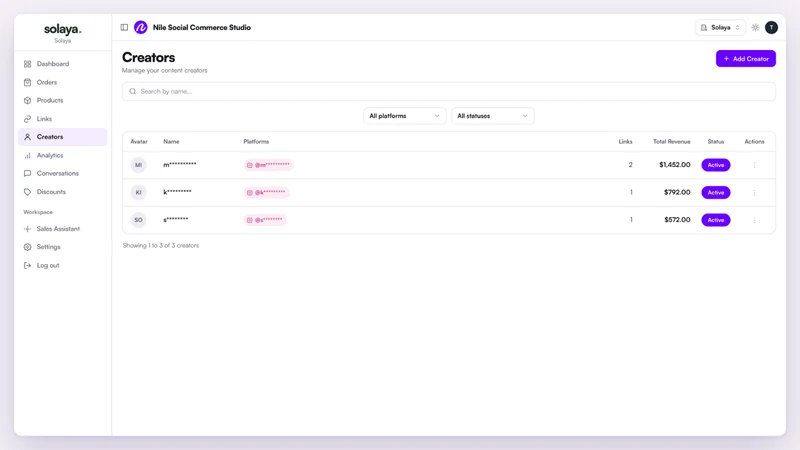The width and height of the screenshot is (800, 450).
Task: Open Analytics in the sidebar
Action: pos(62,155)
